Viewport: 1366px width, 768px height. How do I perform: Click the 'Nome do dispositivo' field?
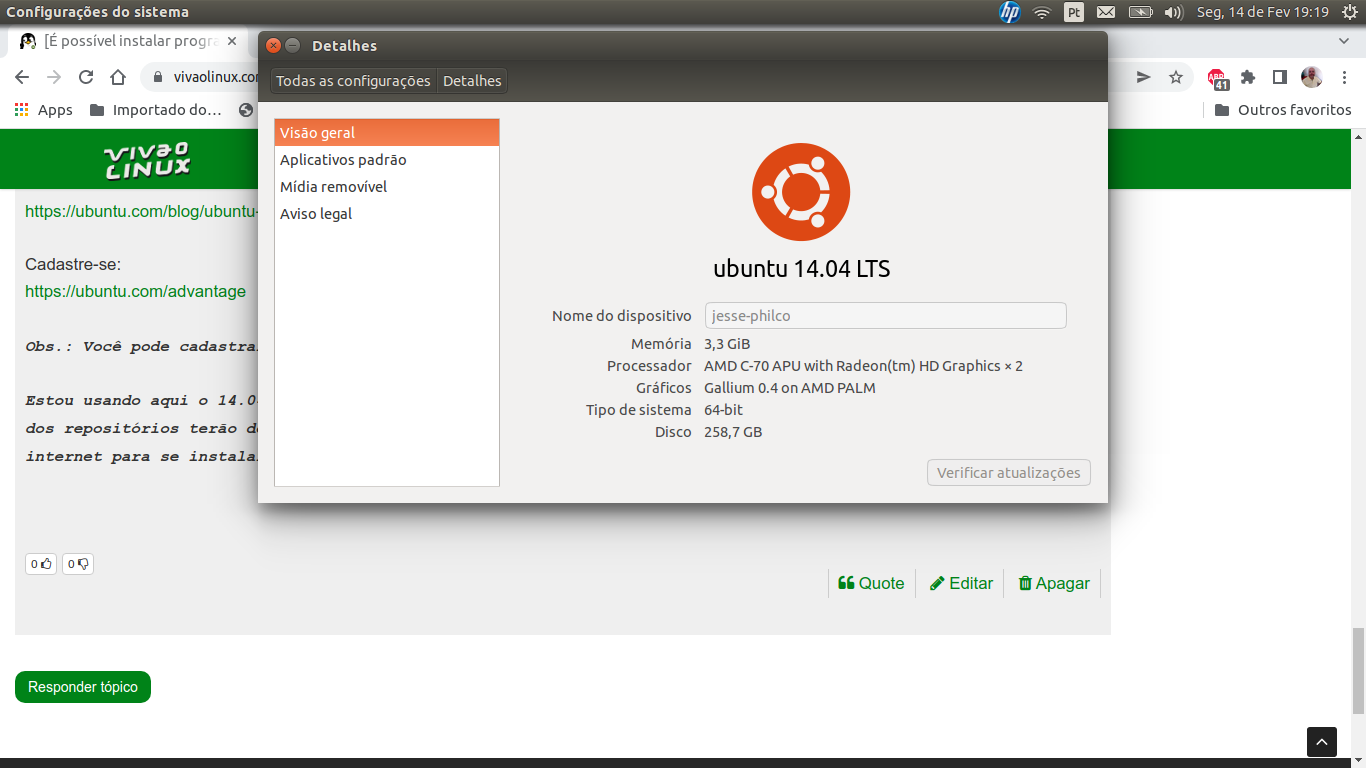click(x=886, y=316)
